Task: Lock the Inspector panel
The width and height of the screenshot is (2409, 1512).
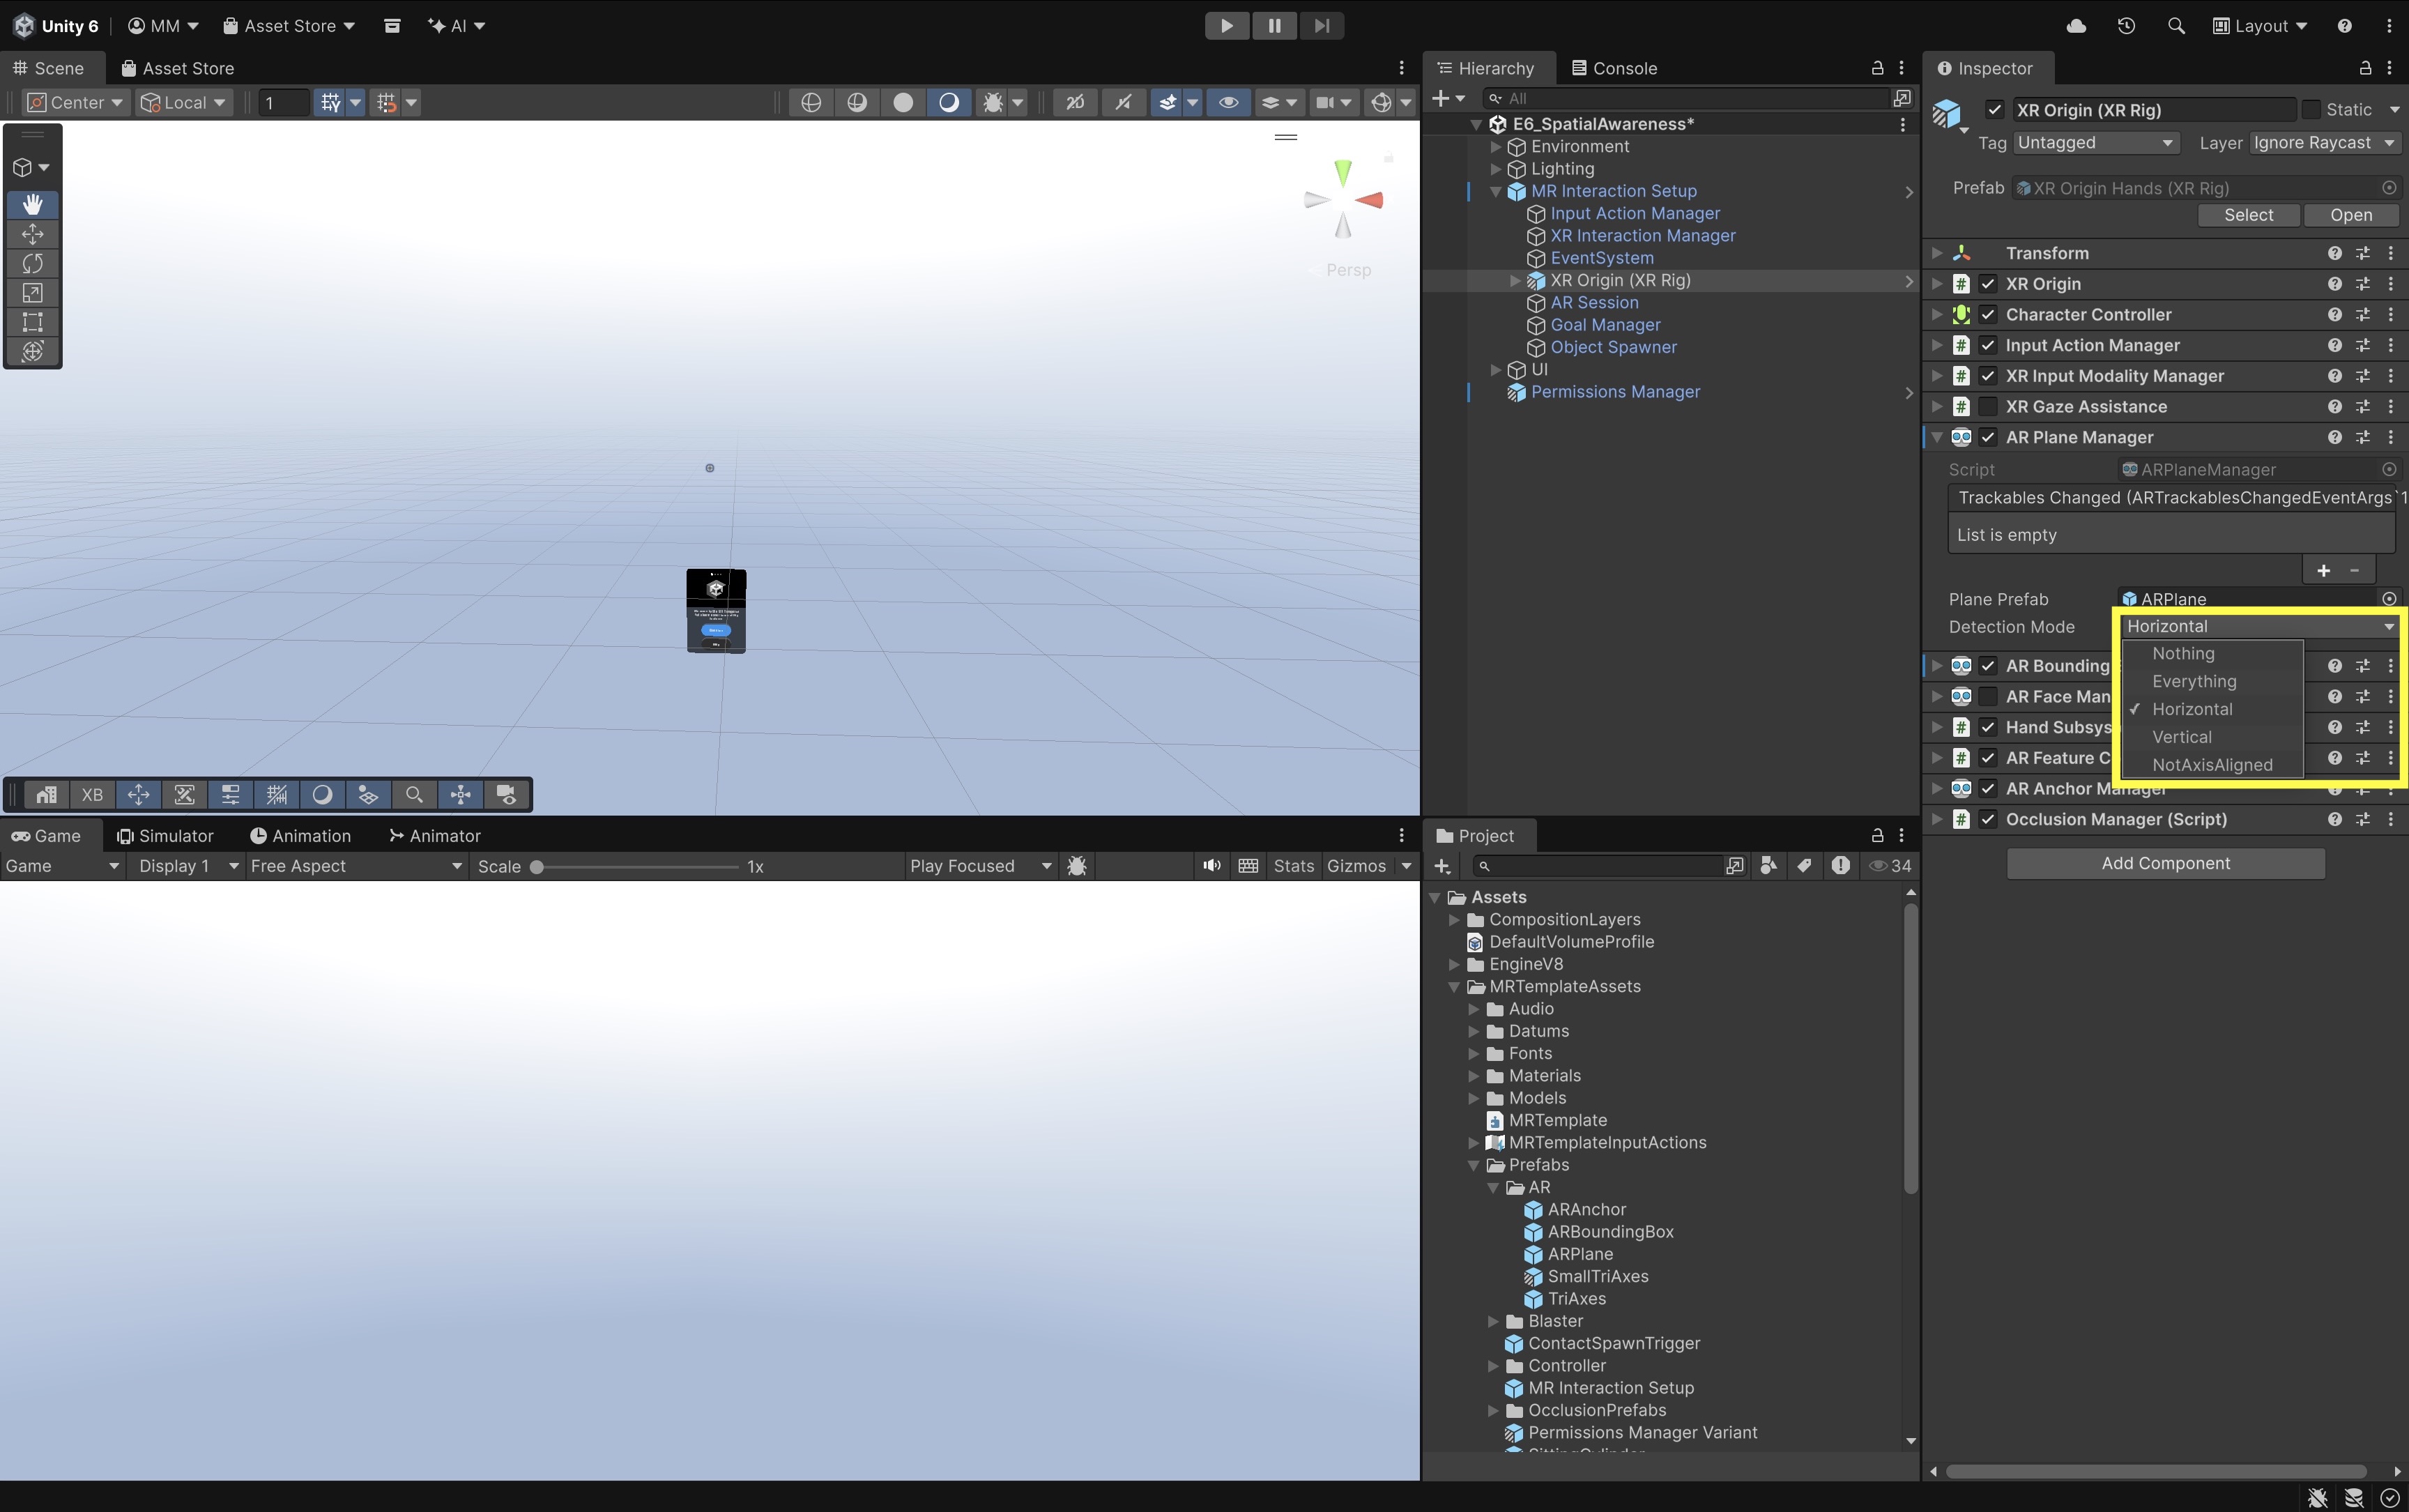Action: pyautogui.click(x=2365, y=68)
